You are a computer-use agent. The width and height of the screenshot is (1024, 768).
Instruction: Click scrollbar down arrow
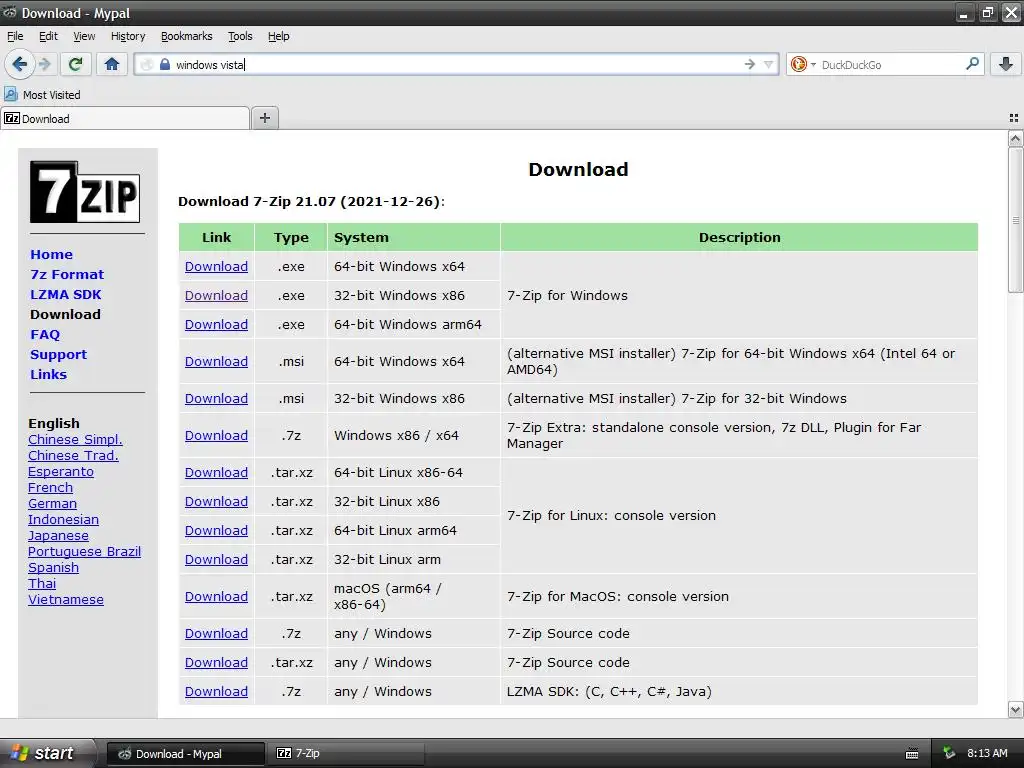point(1015,710)
